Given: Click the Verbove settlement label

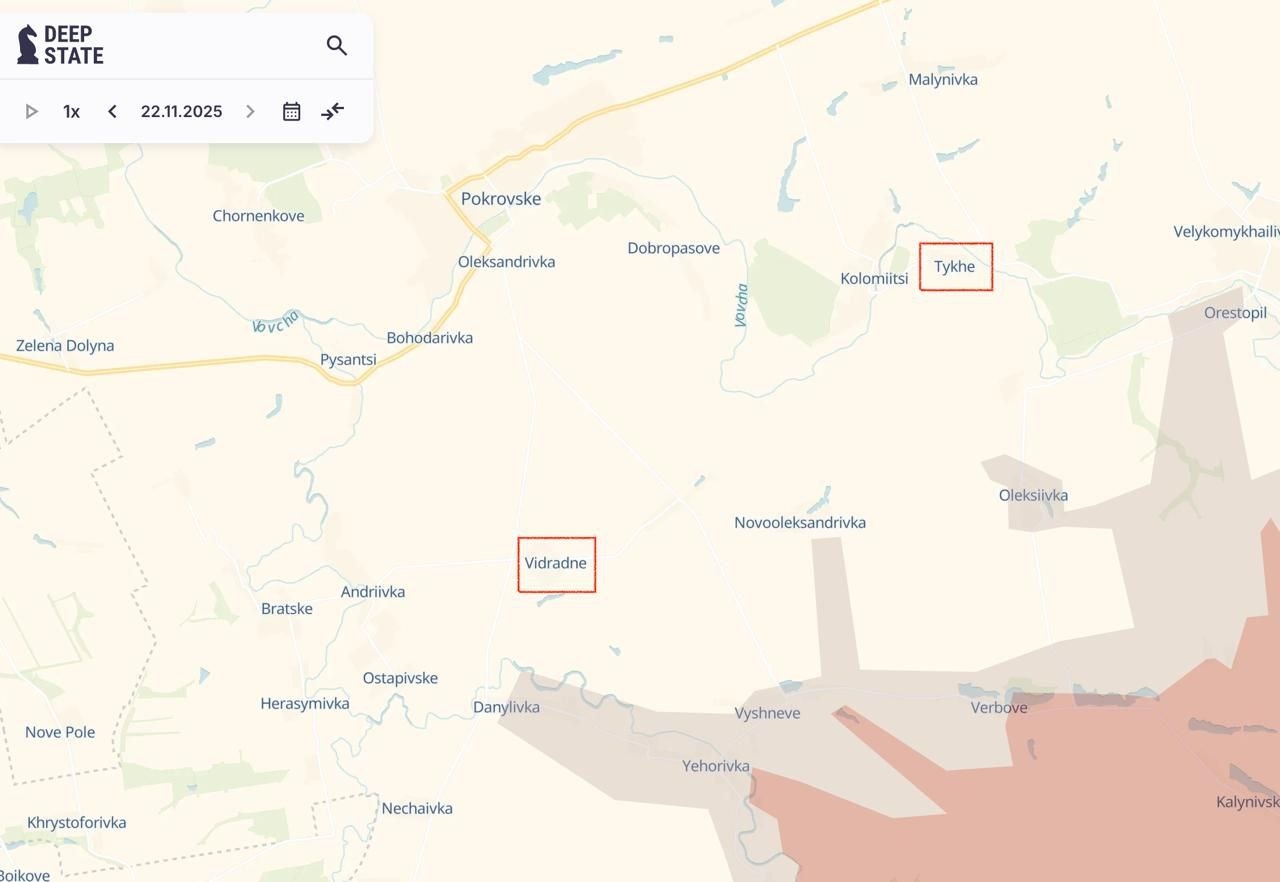Looking at the screenshot, I should [x=999, y=708].
